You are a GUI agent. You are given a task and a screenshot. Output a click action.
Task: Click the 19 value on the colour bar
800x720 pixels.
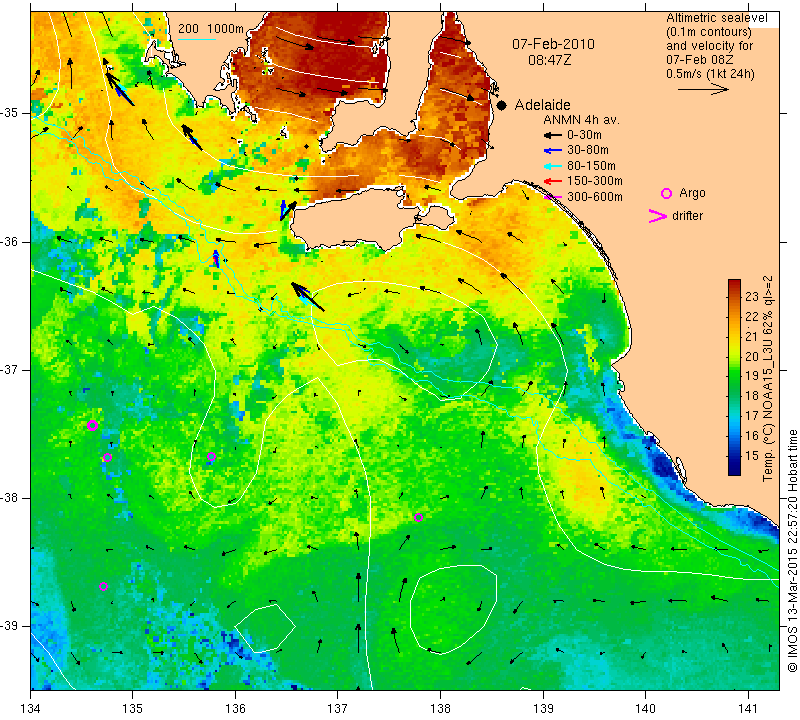752,376
